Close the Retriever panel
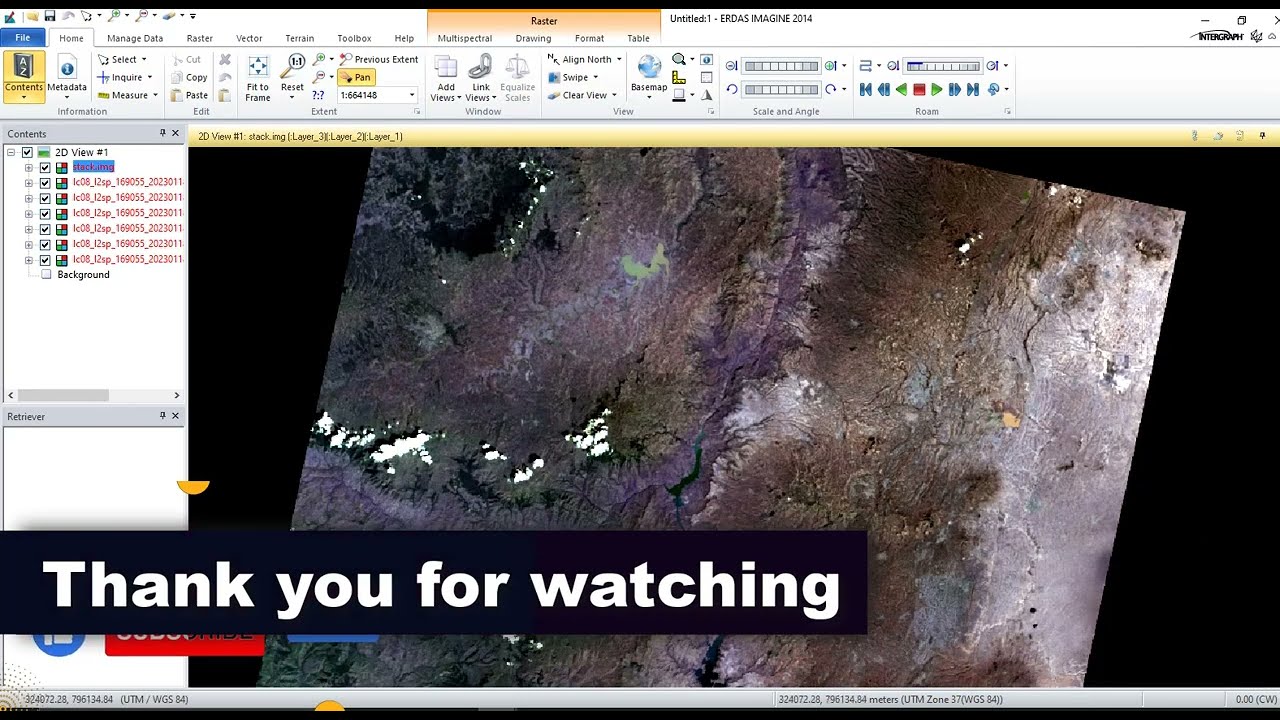This screenshot has height=720, width=1280. (x=175, y=416)
